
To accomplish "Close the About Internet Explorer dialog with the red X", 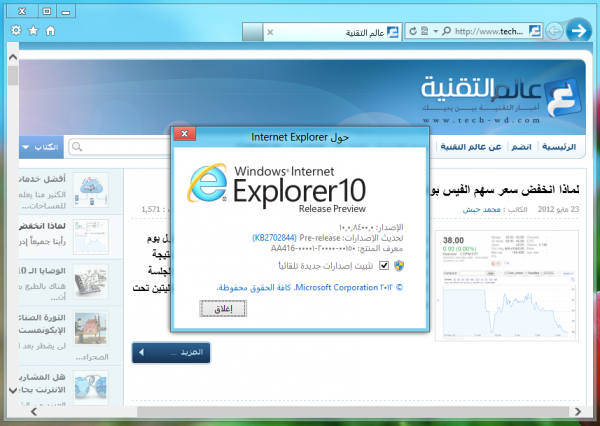I will 184,133.
